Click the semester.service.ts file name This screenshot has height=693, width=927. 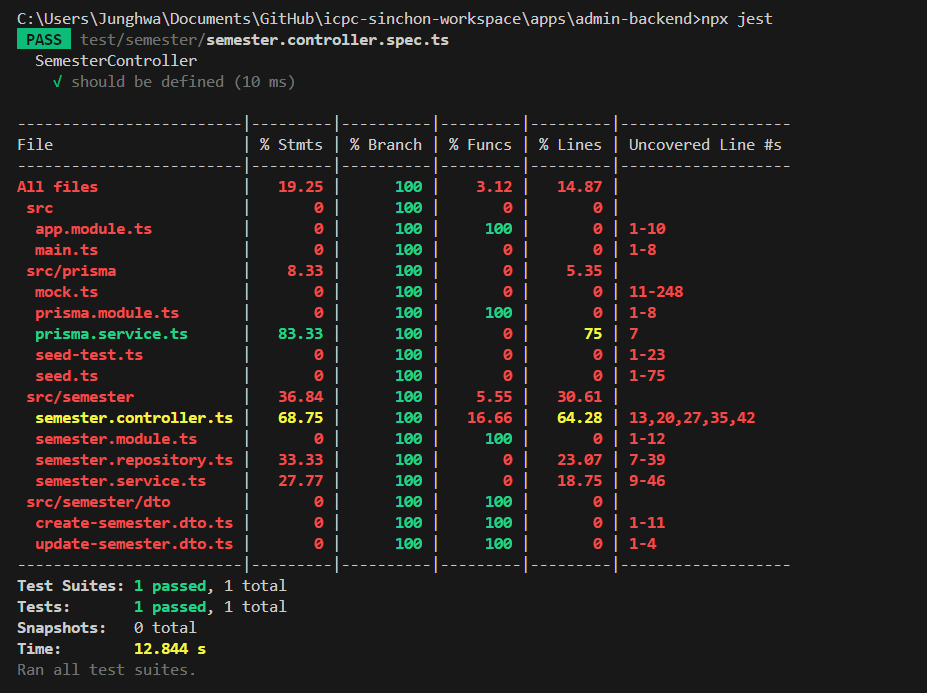(121, 481)
